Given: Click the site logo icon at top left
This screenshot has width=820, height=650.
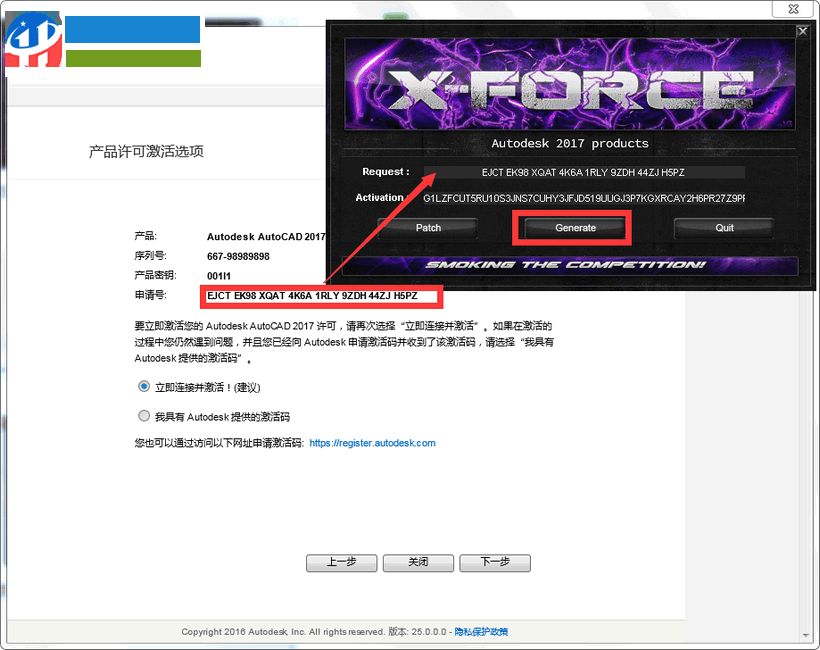Looking at the screenshot, I should click(33, 40).
